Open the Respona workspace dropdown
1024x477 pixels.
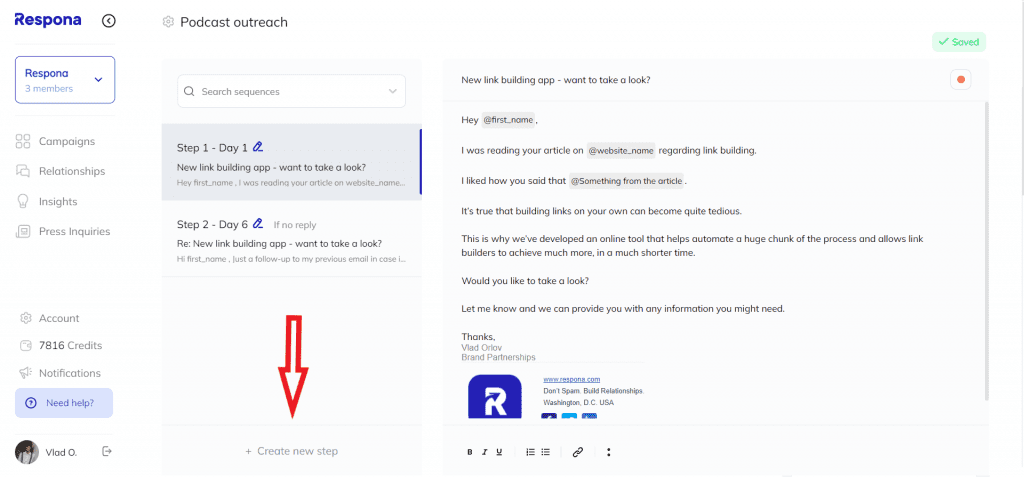click(x=65, y=80)
